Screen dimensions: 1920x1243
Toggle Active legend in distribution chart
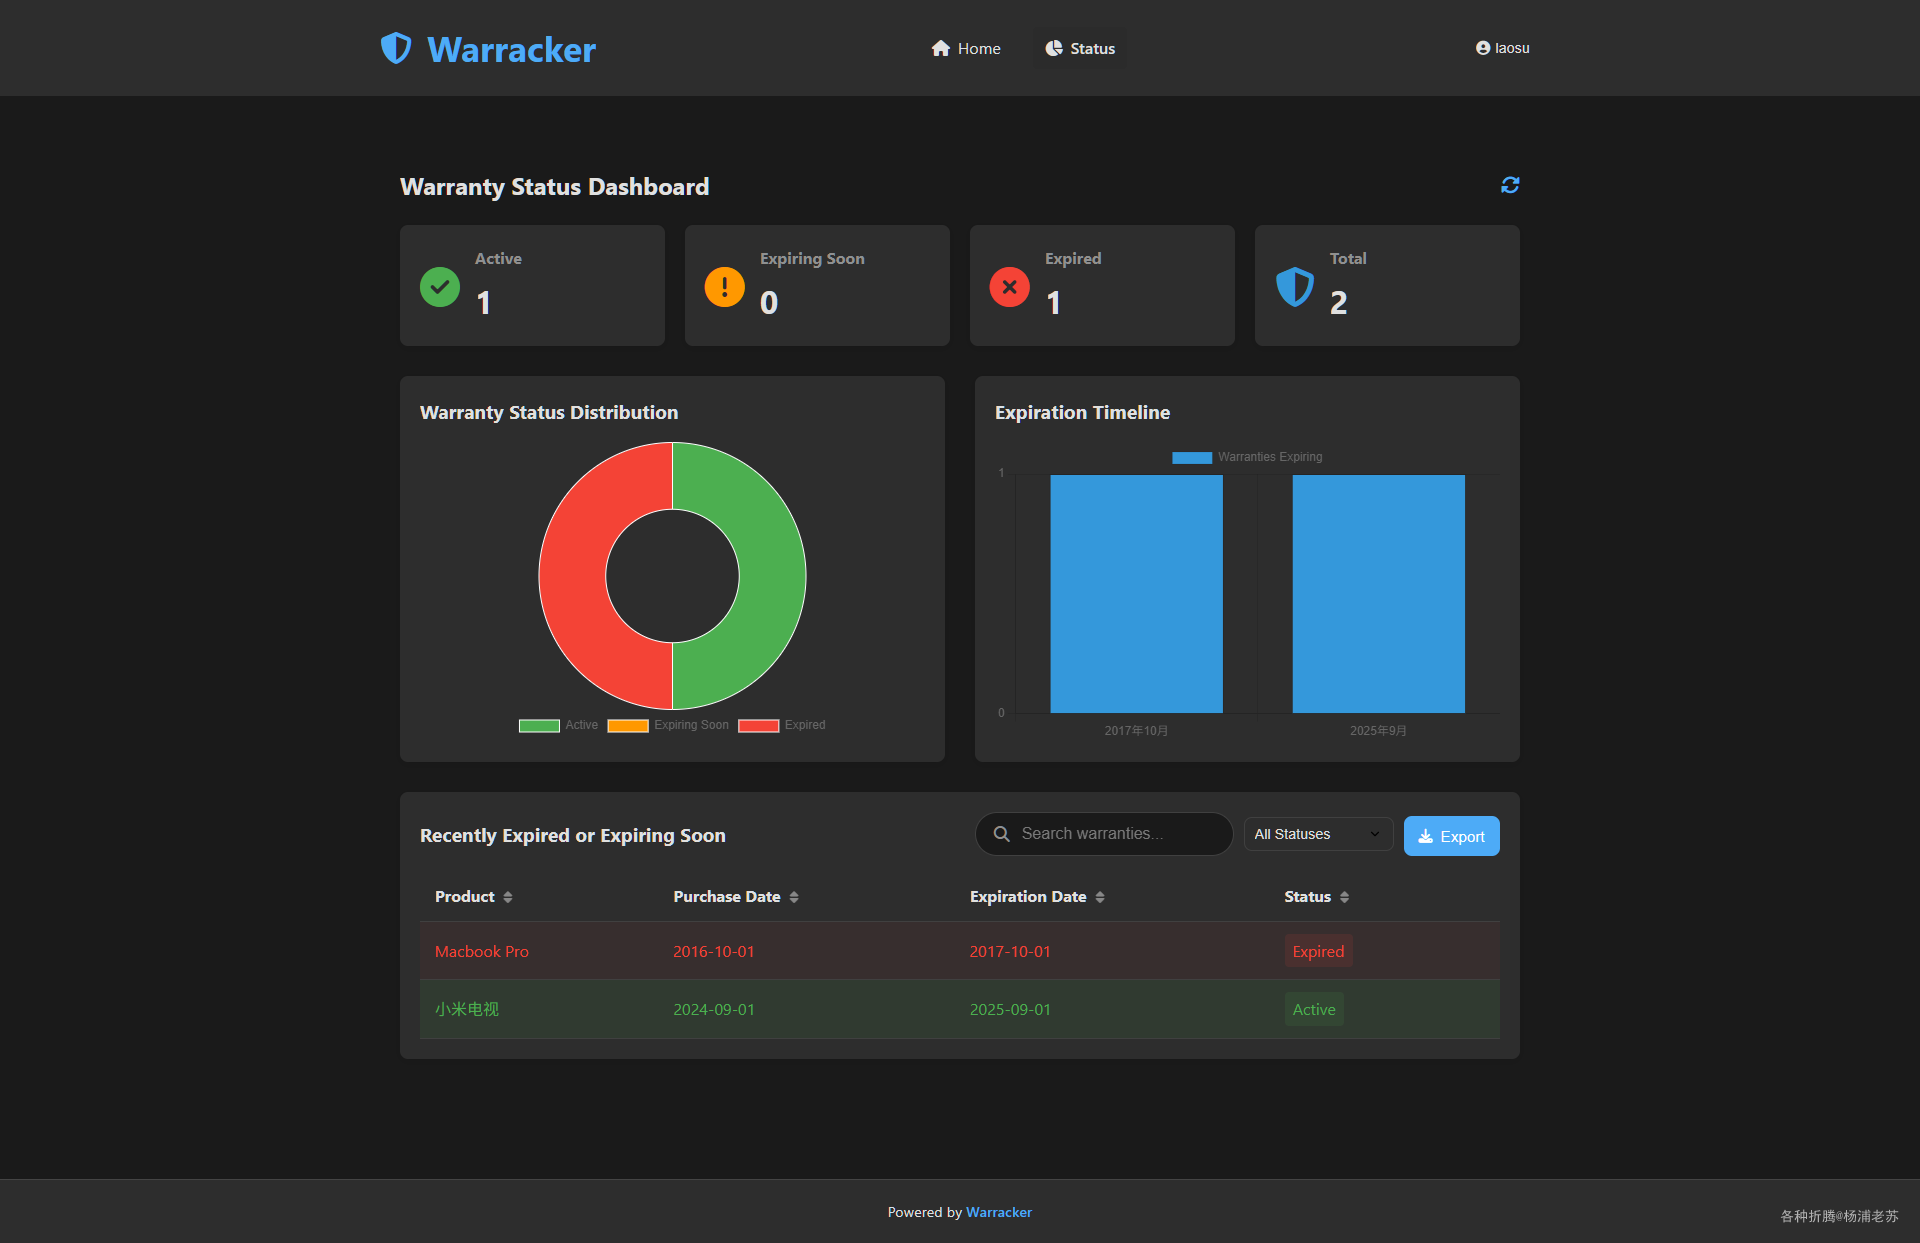[x=558, y=725]
